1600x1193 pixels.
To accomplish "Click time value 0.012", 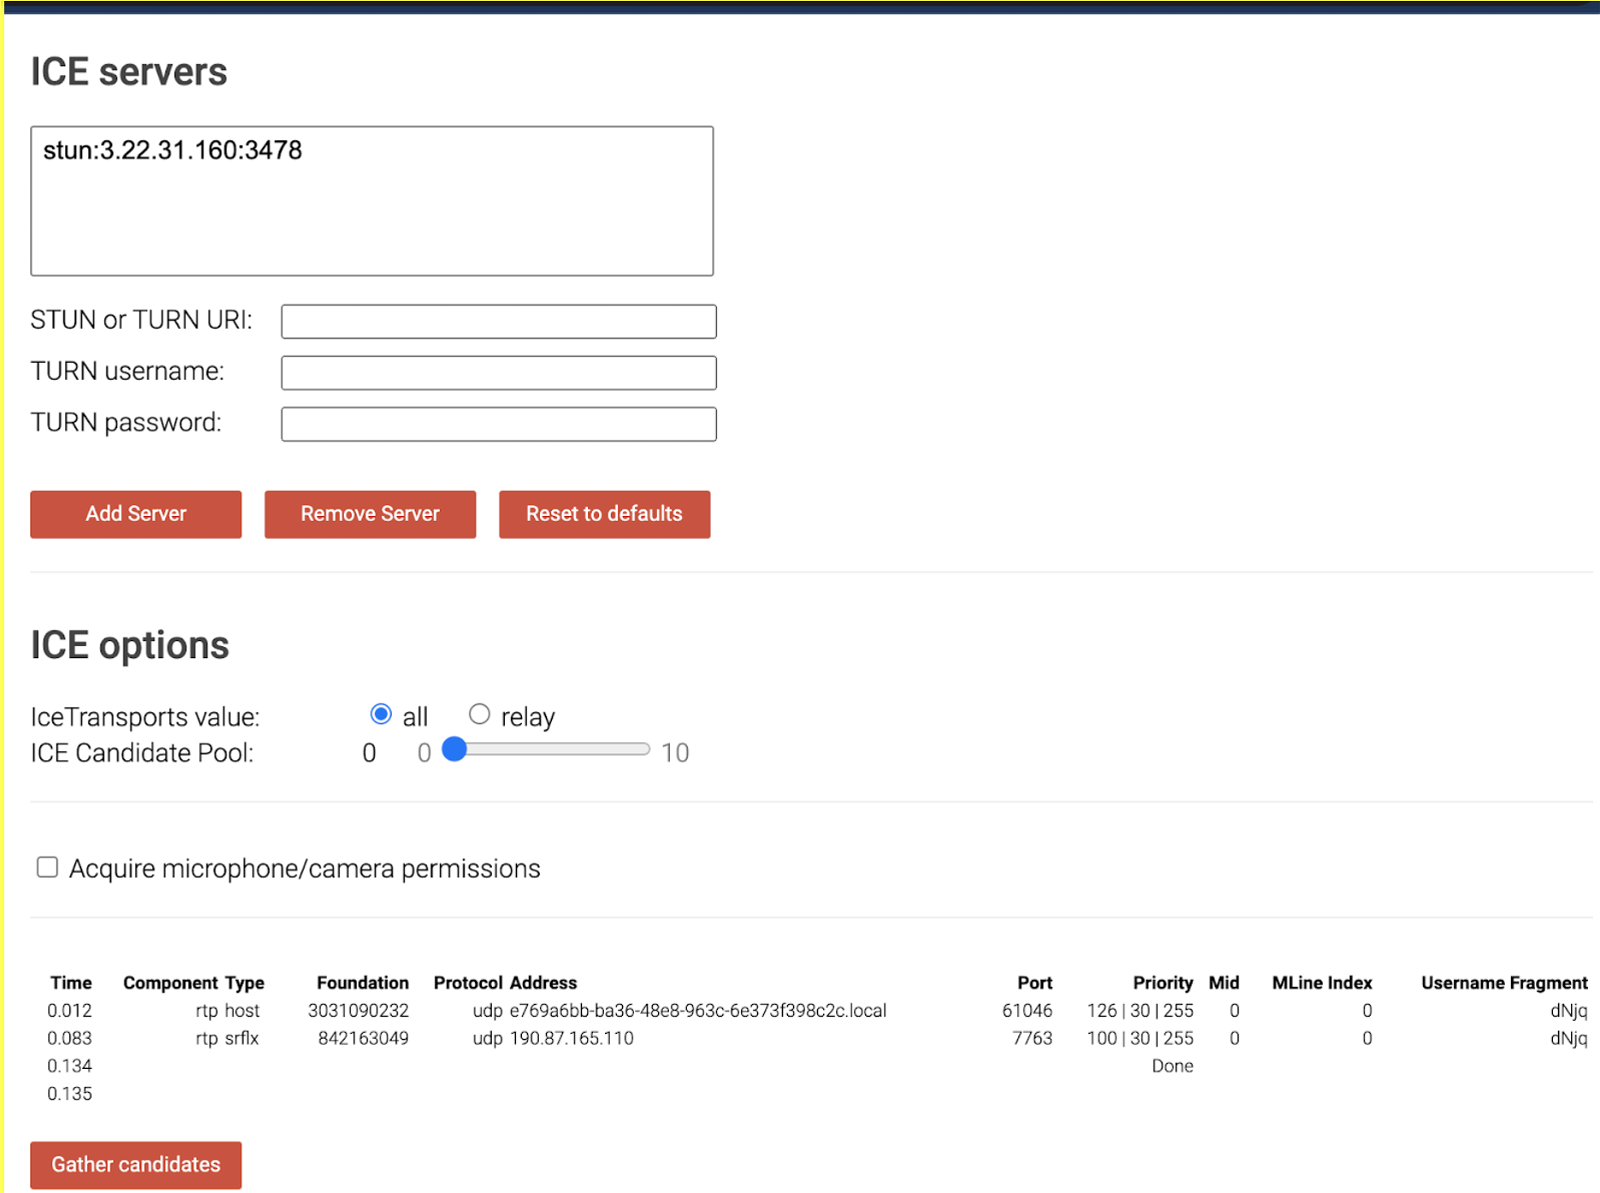I will click(x=69, y=1011).
